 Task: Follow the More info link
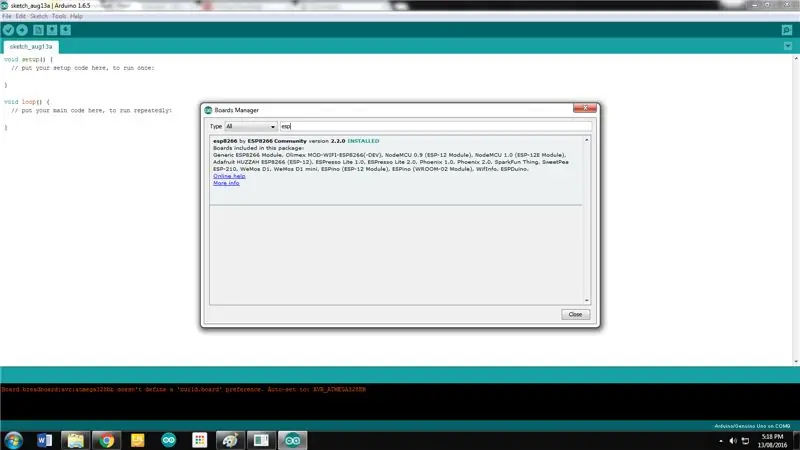[x=226, y=183]
